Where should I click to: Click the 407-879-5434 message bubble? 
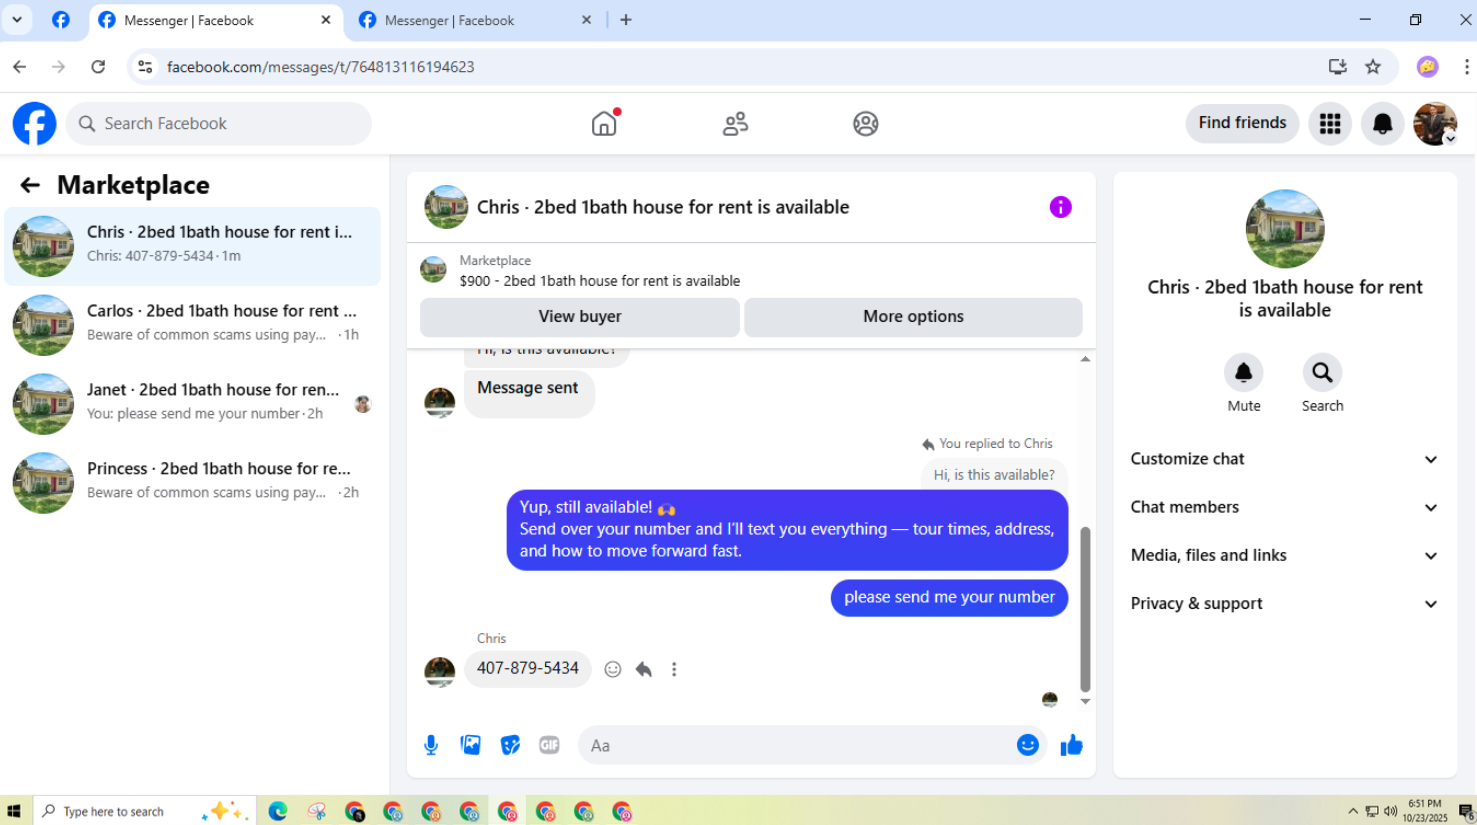tap(527, 669)
